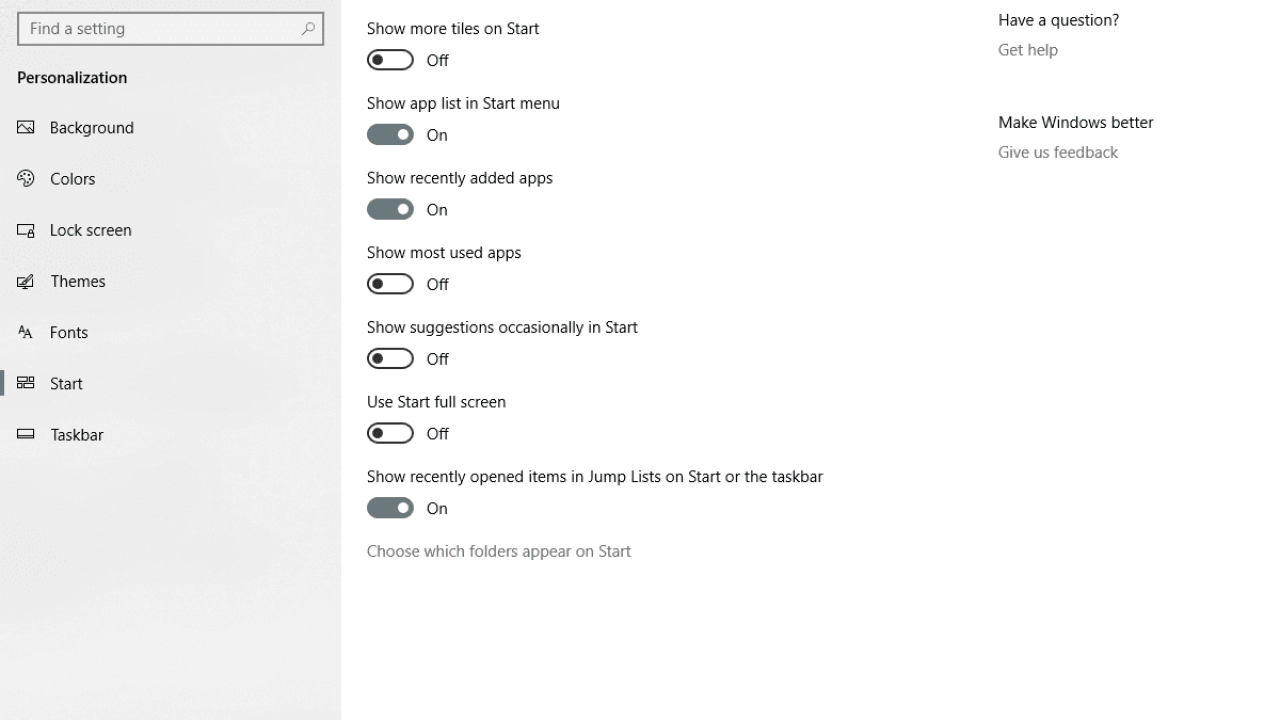Disable Show recently added apps toggle
Screen dimensions: 1280x720
[390, 209]
